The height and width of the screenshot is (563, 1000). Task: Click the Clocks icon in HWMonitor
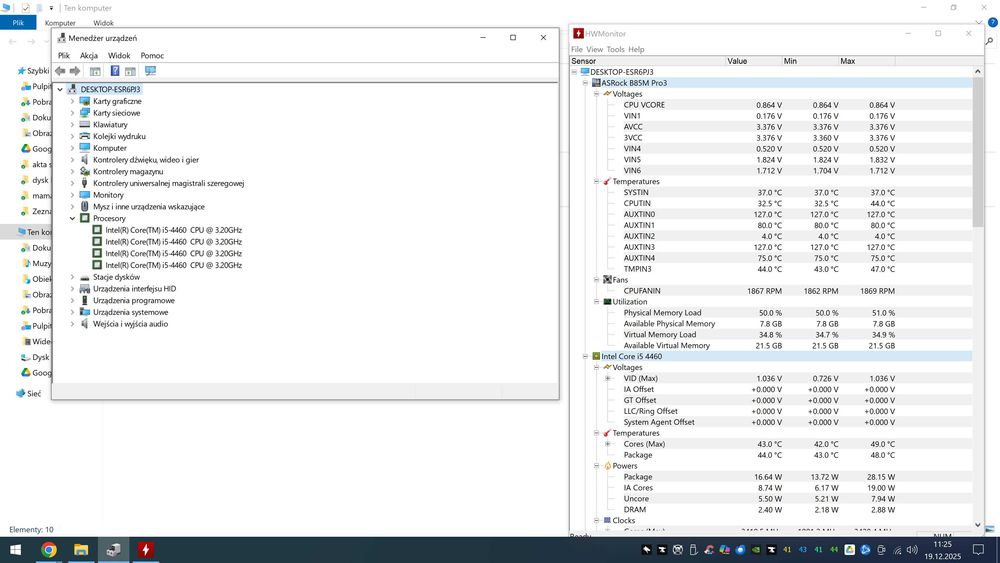(607, 520)
